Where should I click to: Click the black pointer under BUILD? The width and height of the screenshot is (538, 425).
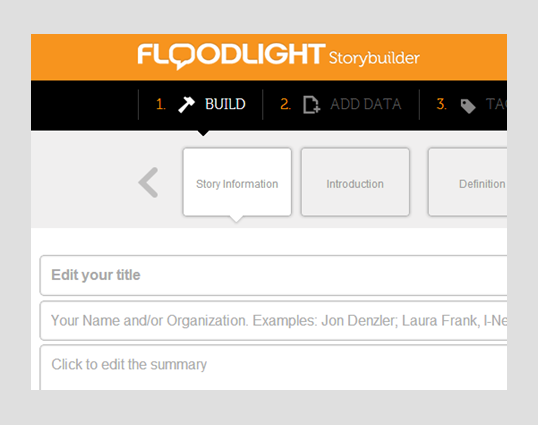(203, 133)
